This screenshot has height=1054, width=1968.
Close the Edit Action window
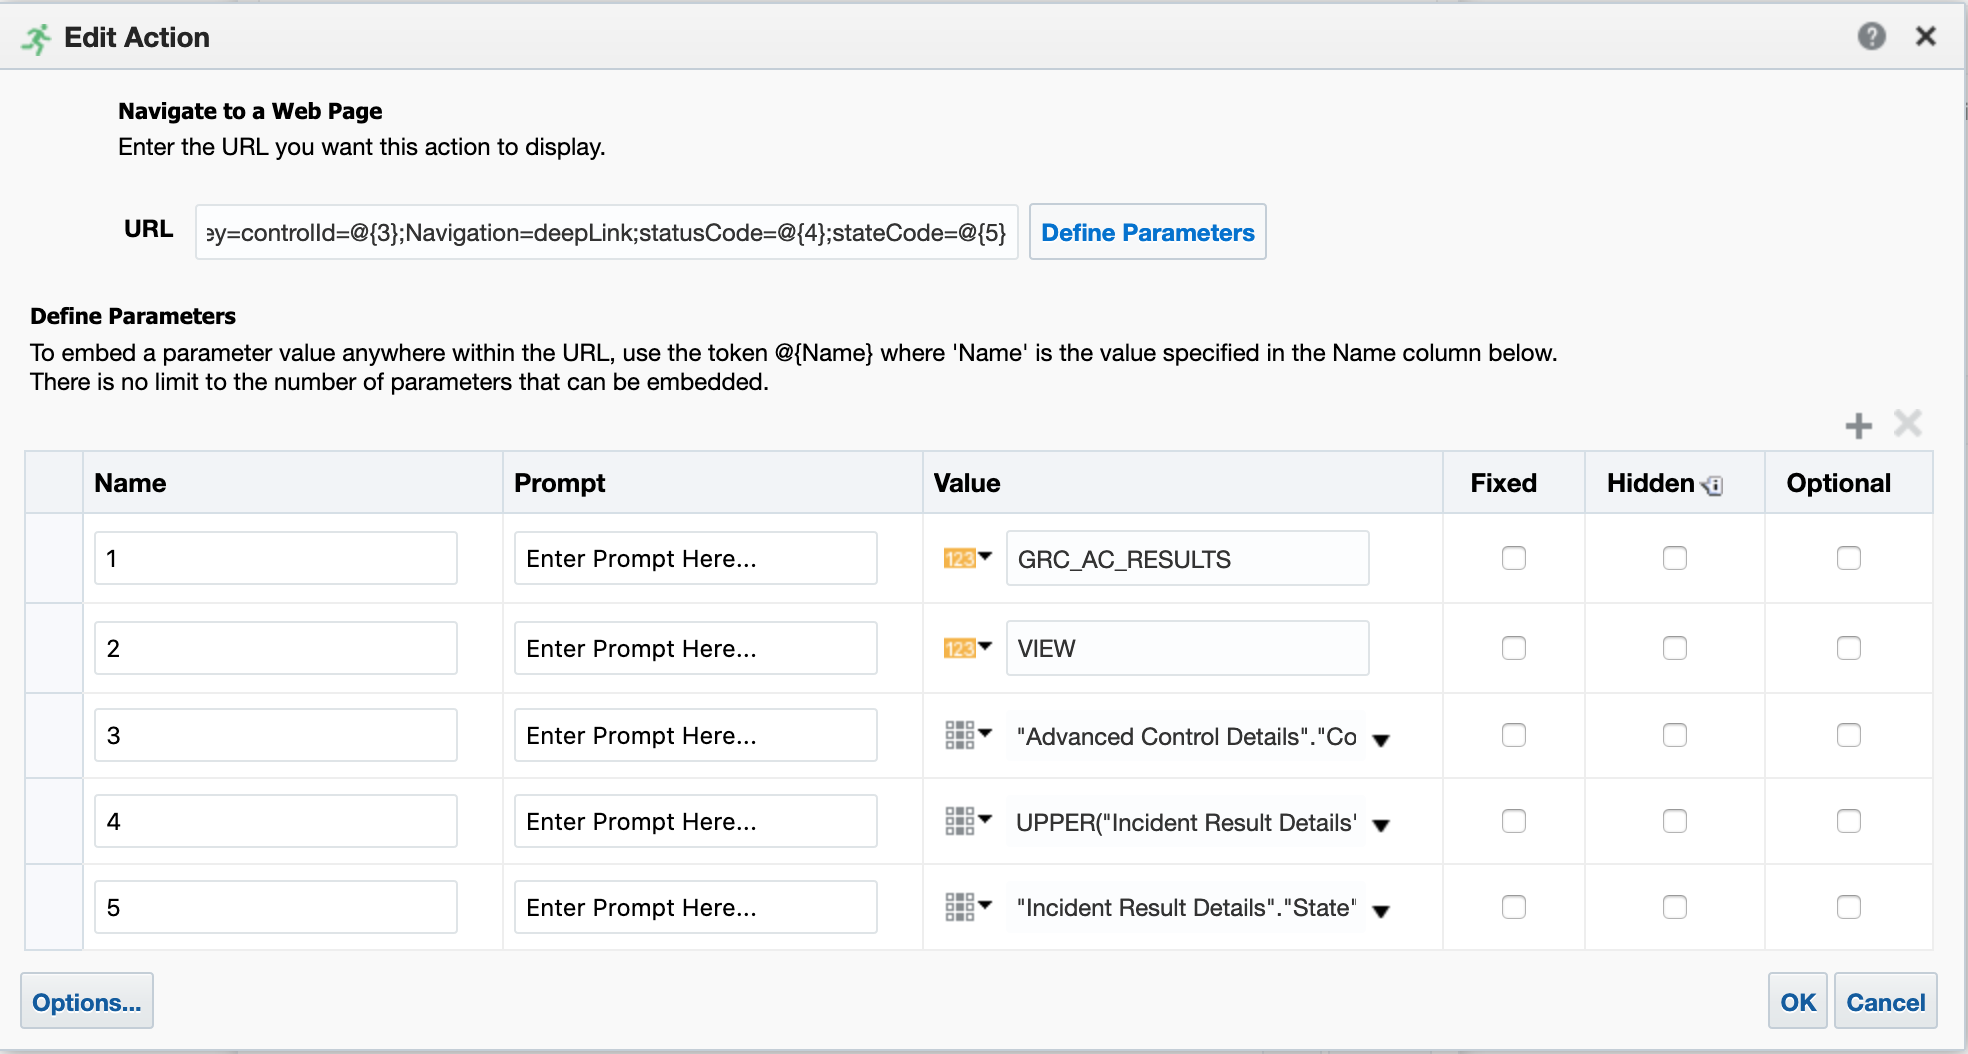point(1925,36)
